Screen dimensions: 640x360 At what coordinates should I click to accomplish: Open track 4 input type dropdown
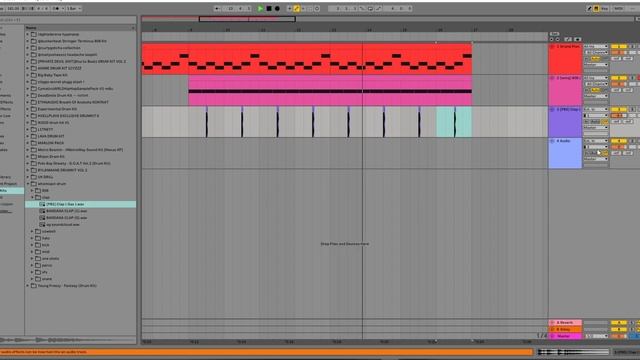596,141
